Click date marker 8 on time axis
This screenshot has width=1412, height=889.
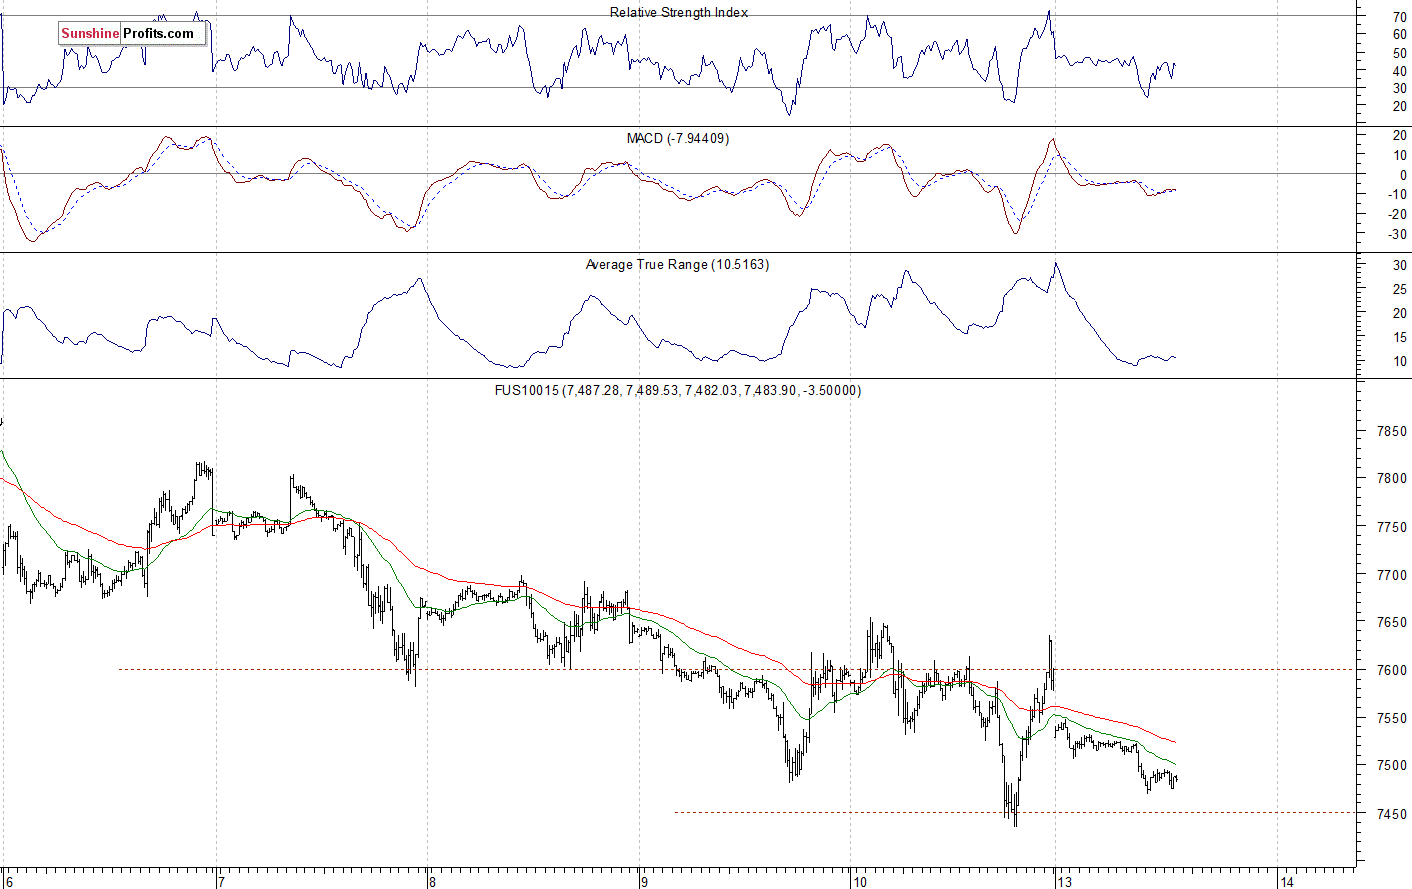[x=432, y=881]
